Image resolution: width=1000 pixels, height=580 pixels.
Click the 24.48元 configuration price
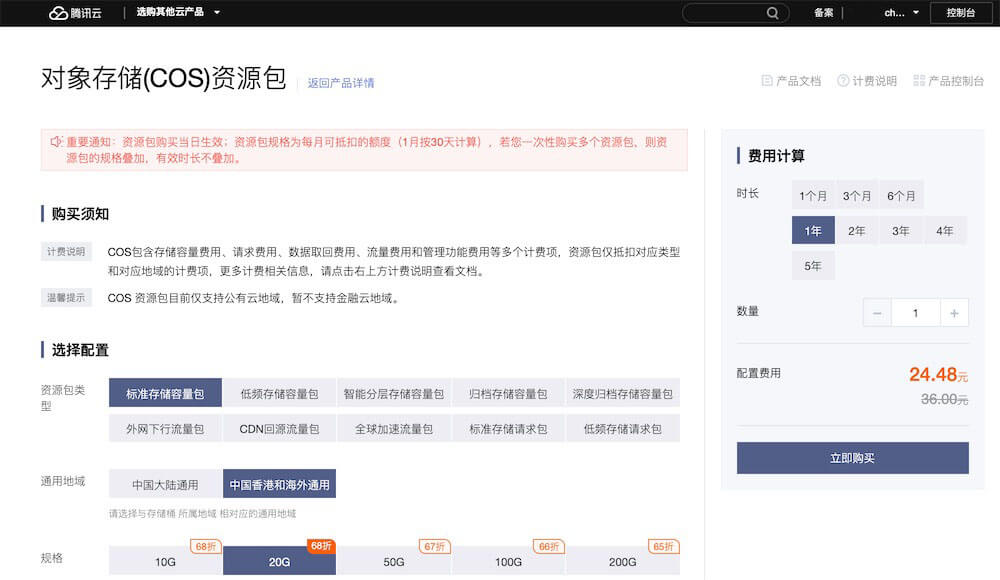pos(938,375)
